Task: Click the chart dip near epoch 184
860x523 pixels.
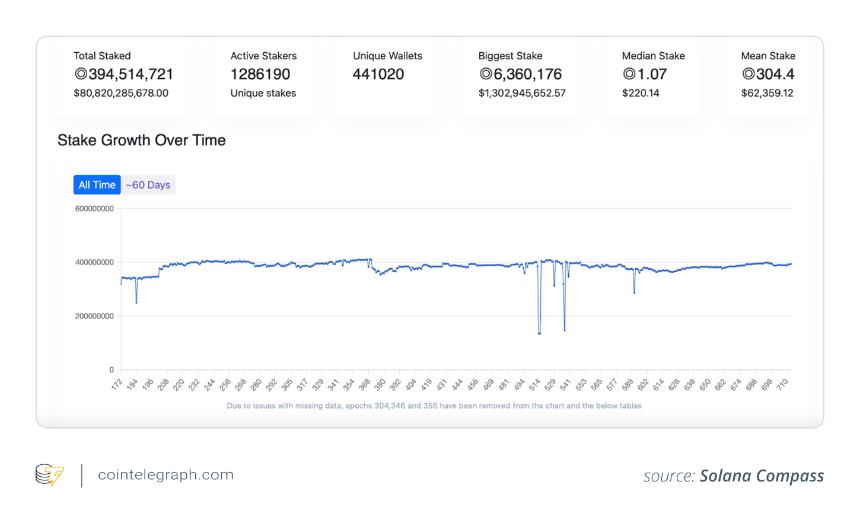Action: click(136, 302)
